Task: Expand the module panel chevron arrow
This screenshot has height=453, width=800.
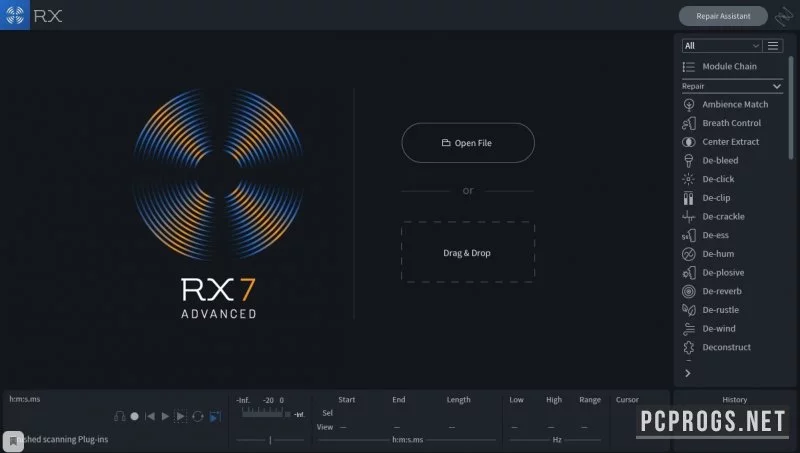Action: [688, 373]
